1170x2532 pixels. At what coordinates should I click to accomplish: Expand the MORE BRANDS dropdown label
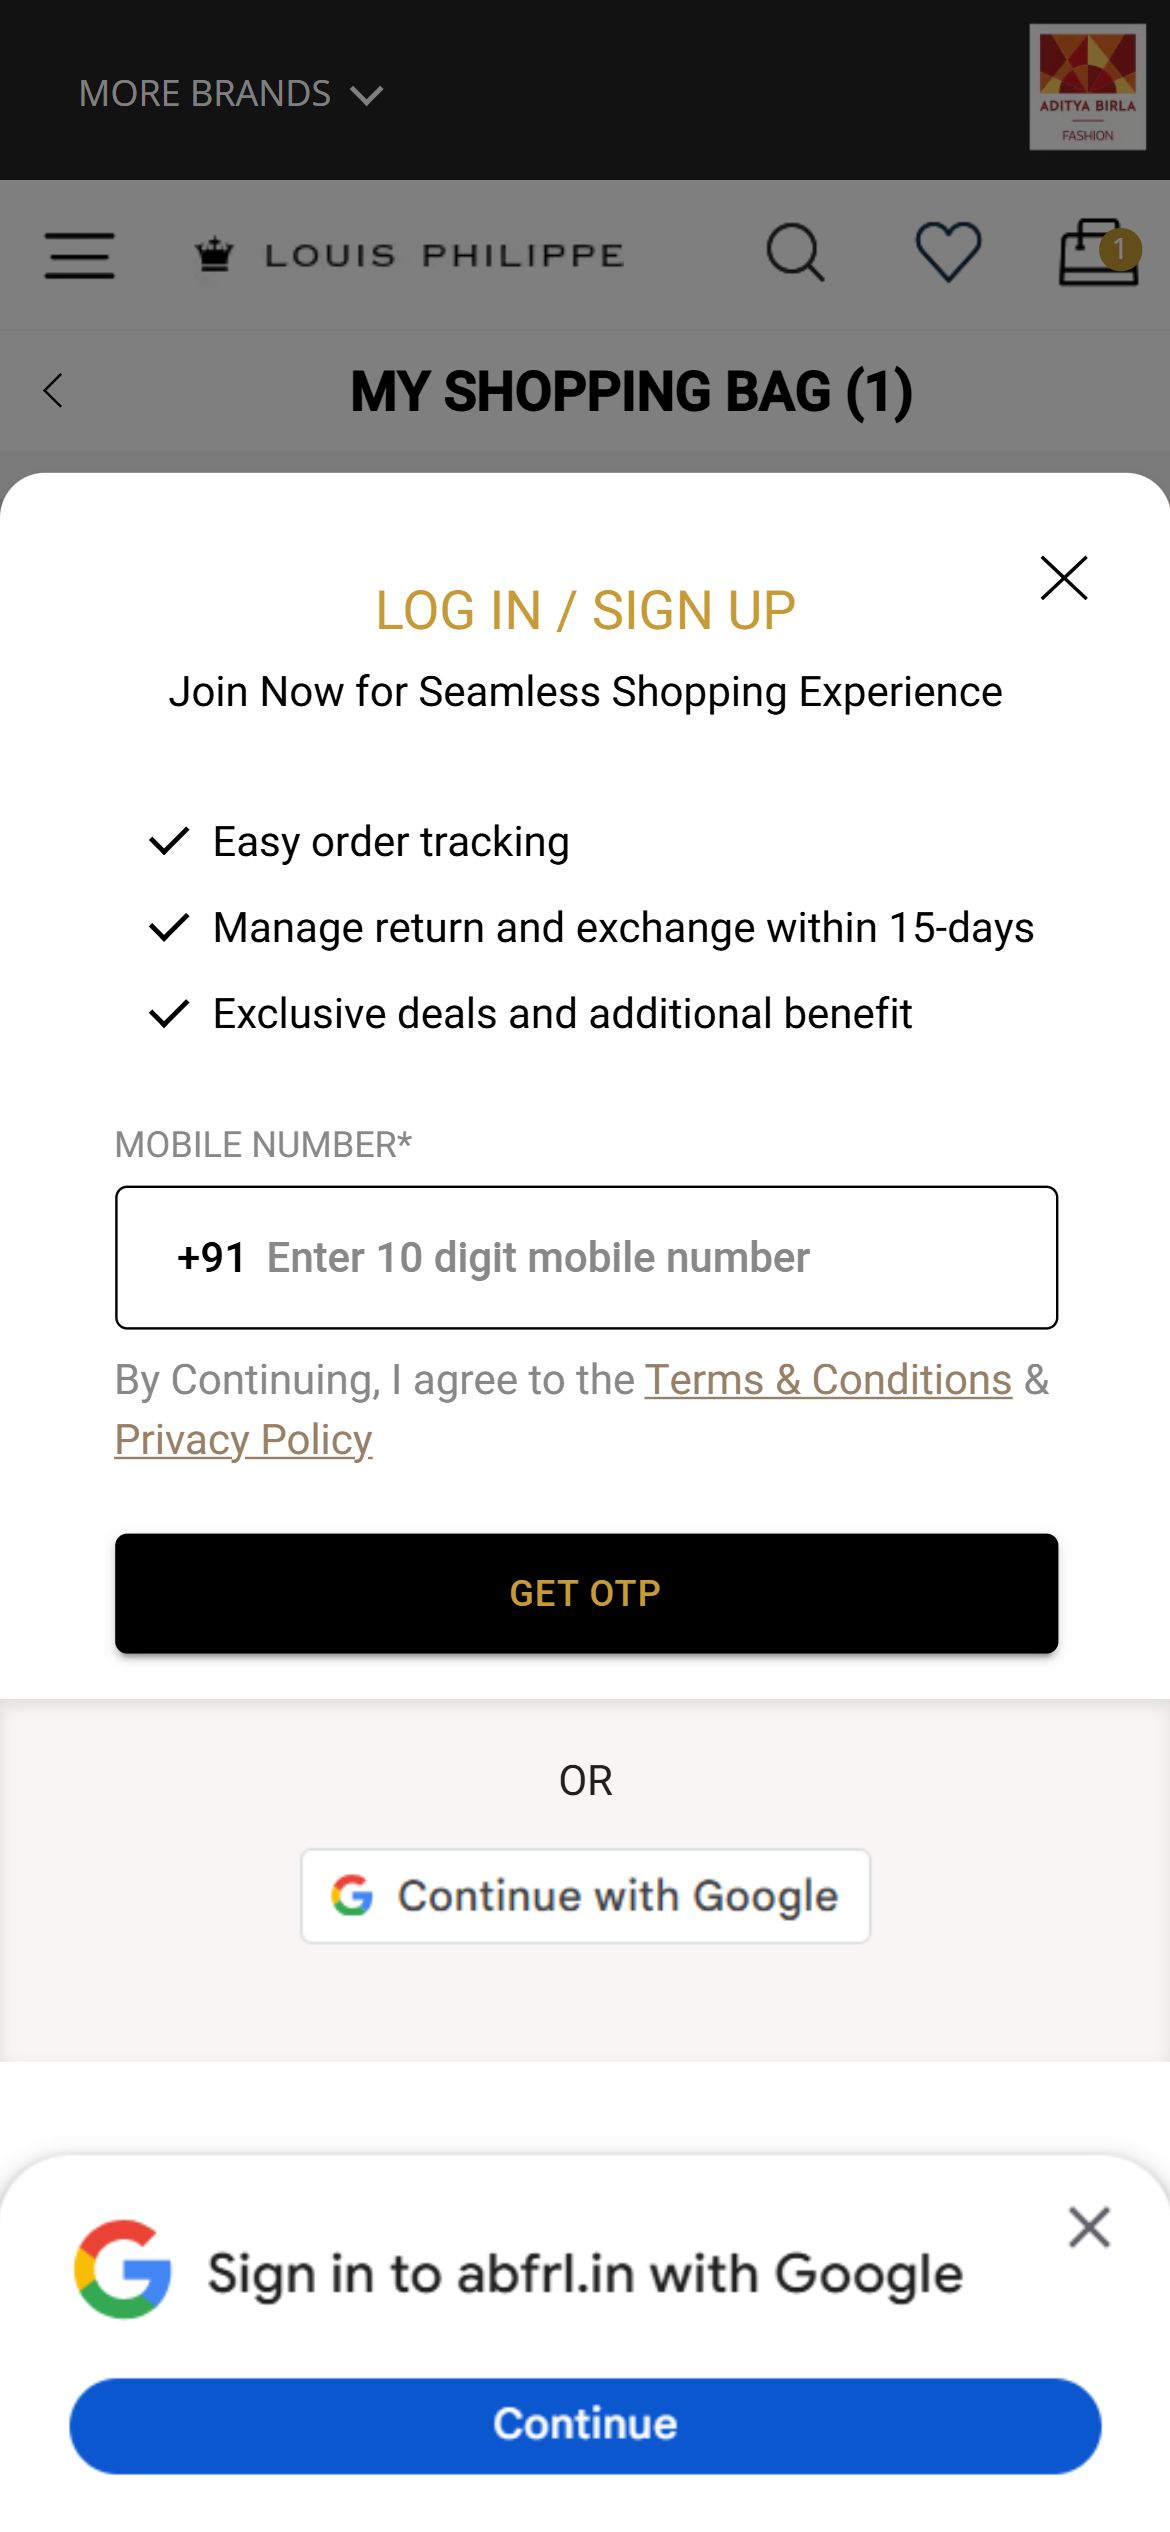(x=205, y=94)
